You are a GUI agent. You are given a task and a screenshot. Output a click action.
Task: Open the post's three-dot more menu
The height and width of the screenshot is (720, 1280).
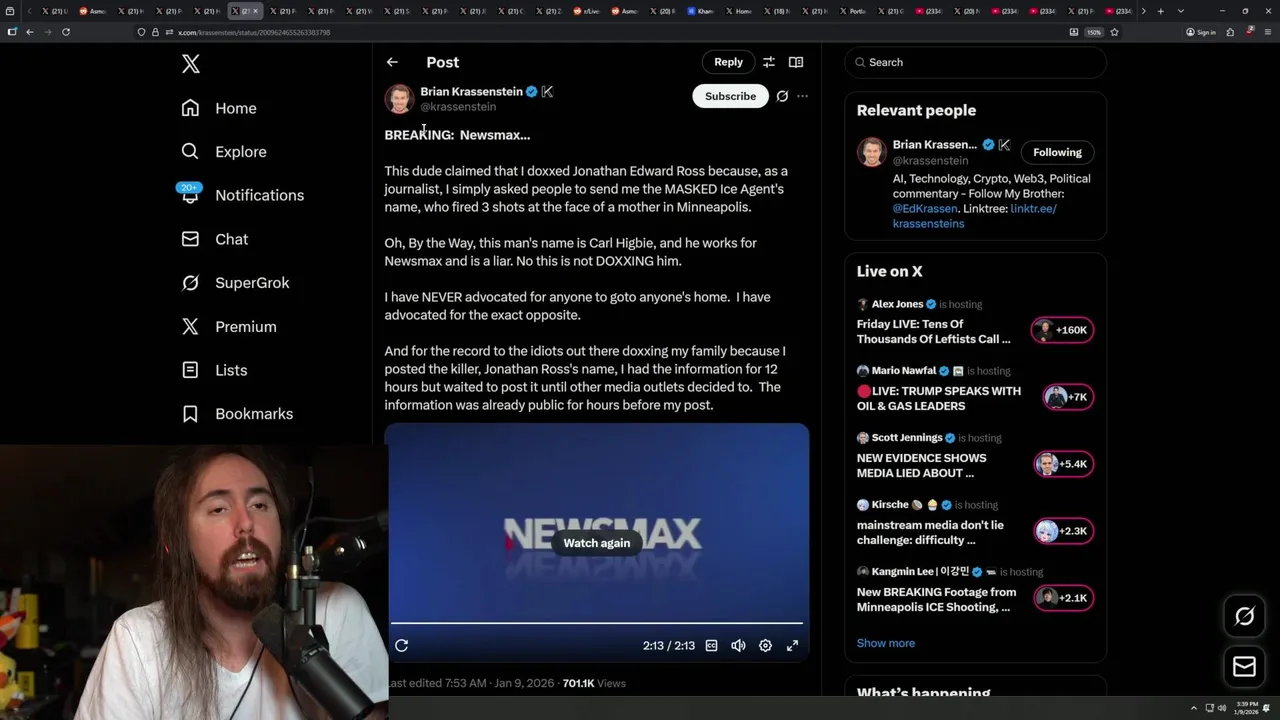tap(802, 96)
